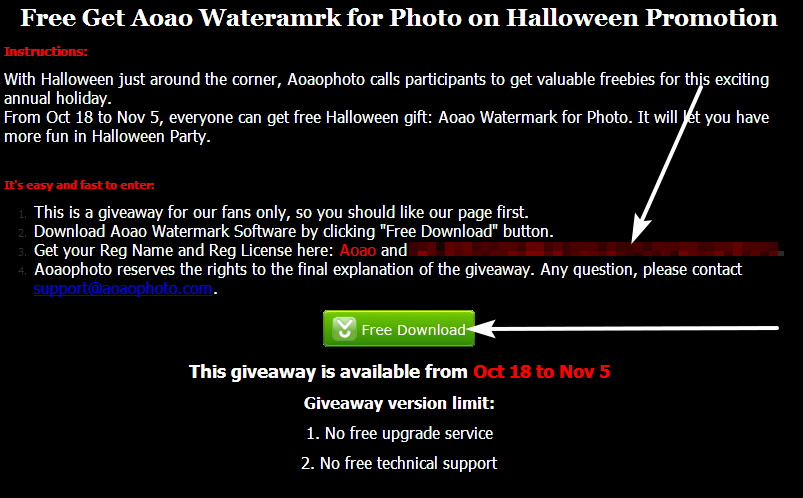Click the red "Oct 18 to Nov 5" date text
This screenshot has width=803, height=498.
(542, 371)
